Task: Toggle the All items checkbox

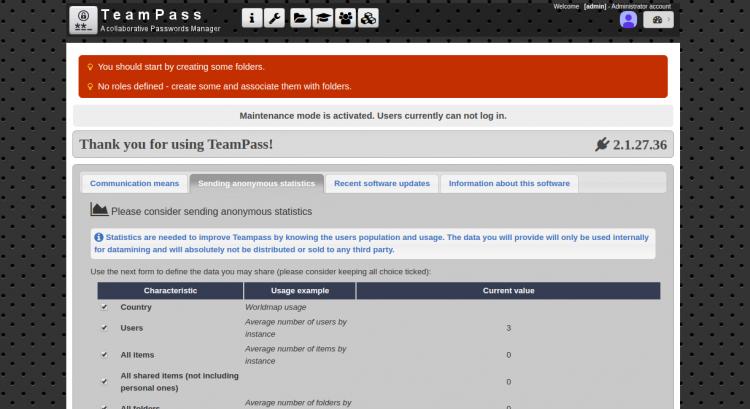Action: [x=104, y=354]
